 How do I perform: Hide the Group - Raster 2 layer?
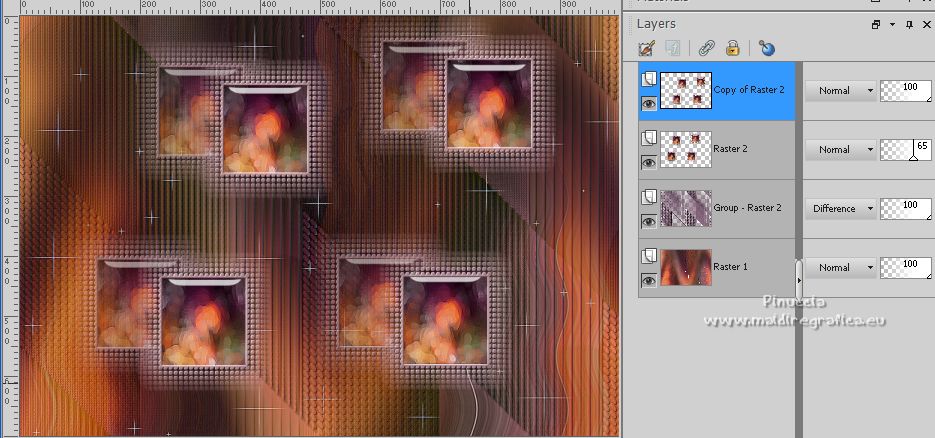[x=649, y=221]
